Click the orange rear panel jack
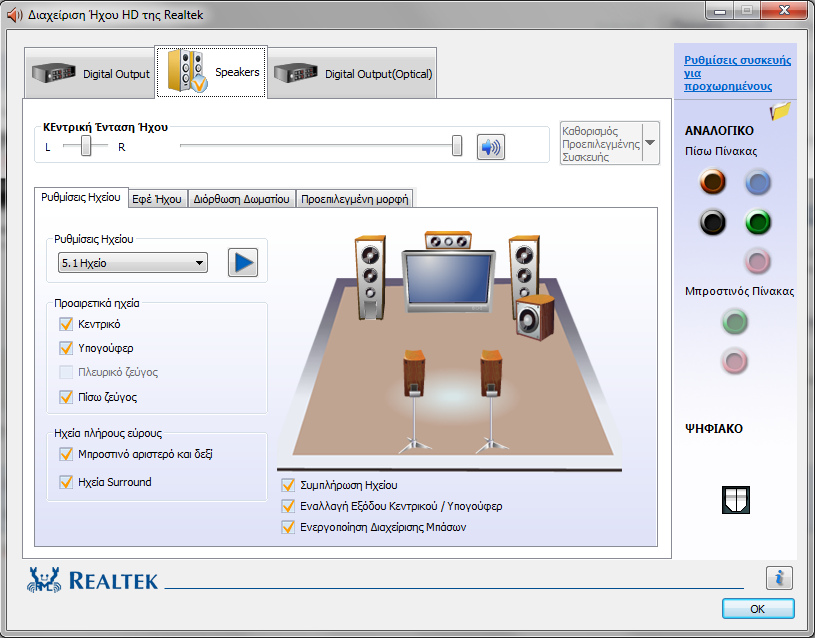Screen dimensions: 815x638 (712, 181)
